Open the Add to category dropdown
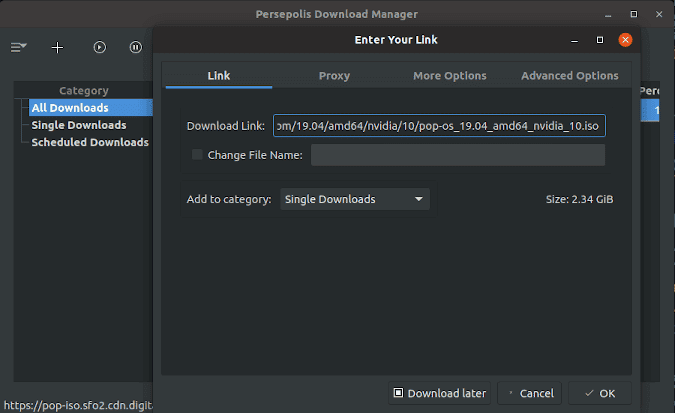The width and height of the screenshot is (675, 413). [355, 199]
